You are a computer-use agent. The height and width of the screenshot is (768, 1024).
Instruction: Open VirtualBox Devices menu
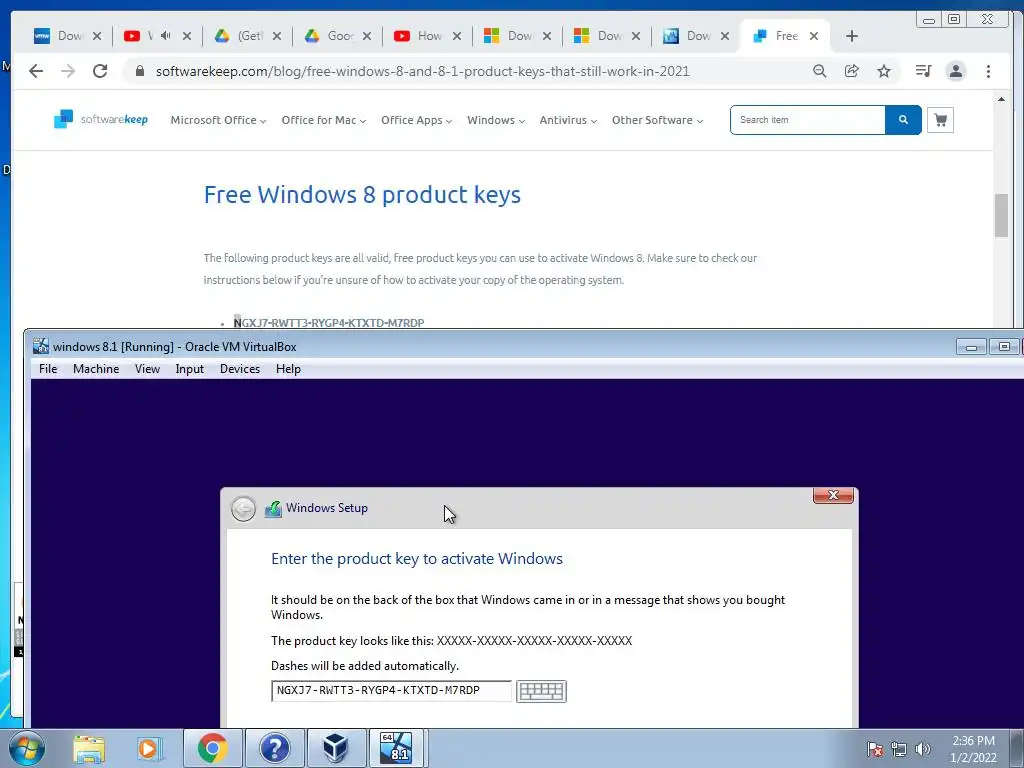click(240, 369)
